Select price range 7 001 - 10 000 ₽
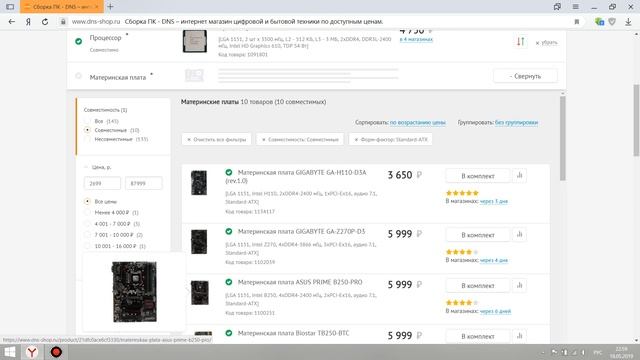The width and height of the screenshot is (640, 360). (x=87, y=235)
